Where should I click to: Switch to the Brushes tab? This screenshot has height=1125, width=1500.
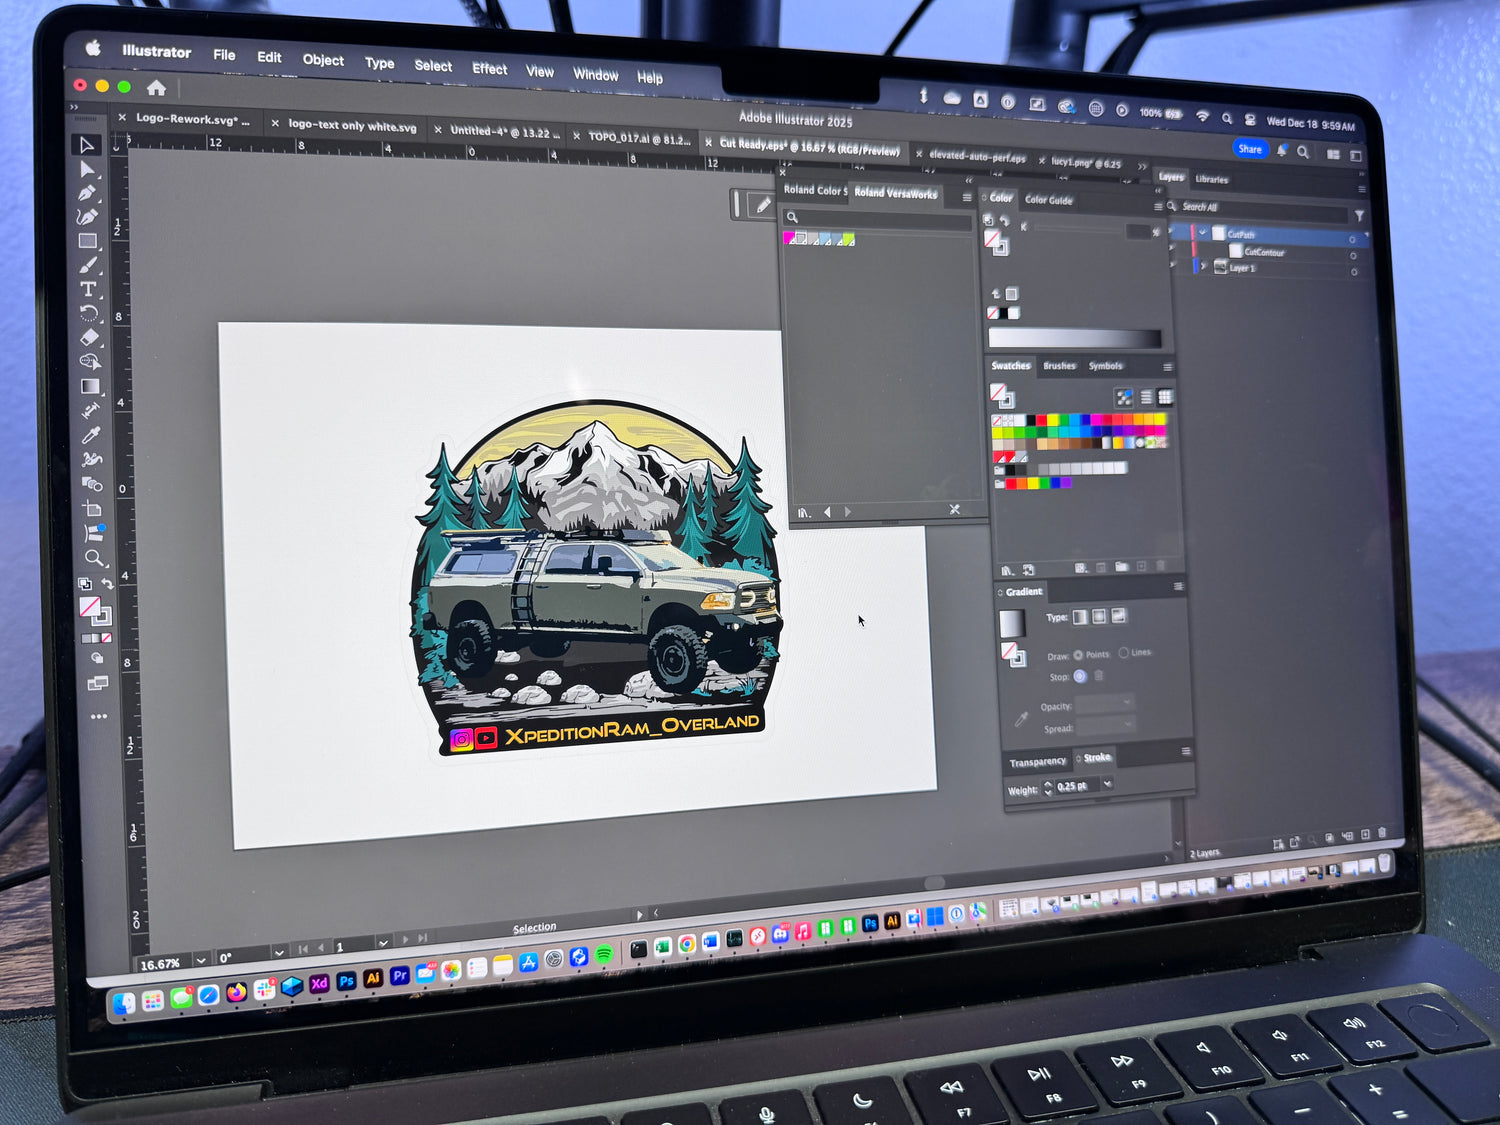(x=1059, y=366)
